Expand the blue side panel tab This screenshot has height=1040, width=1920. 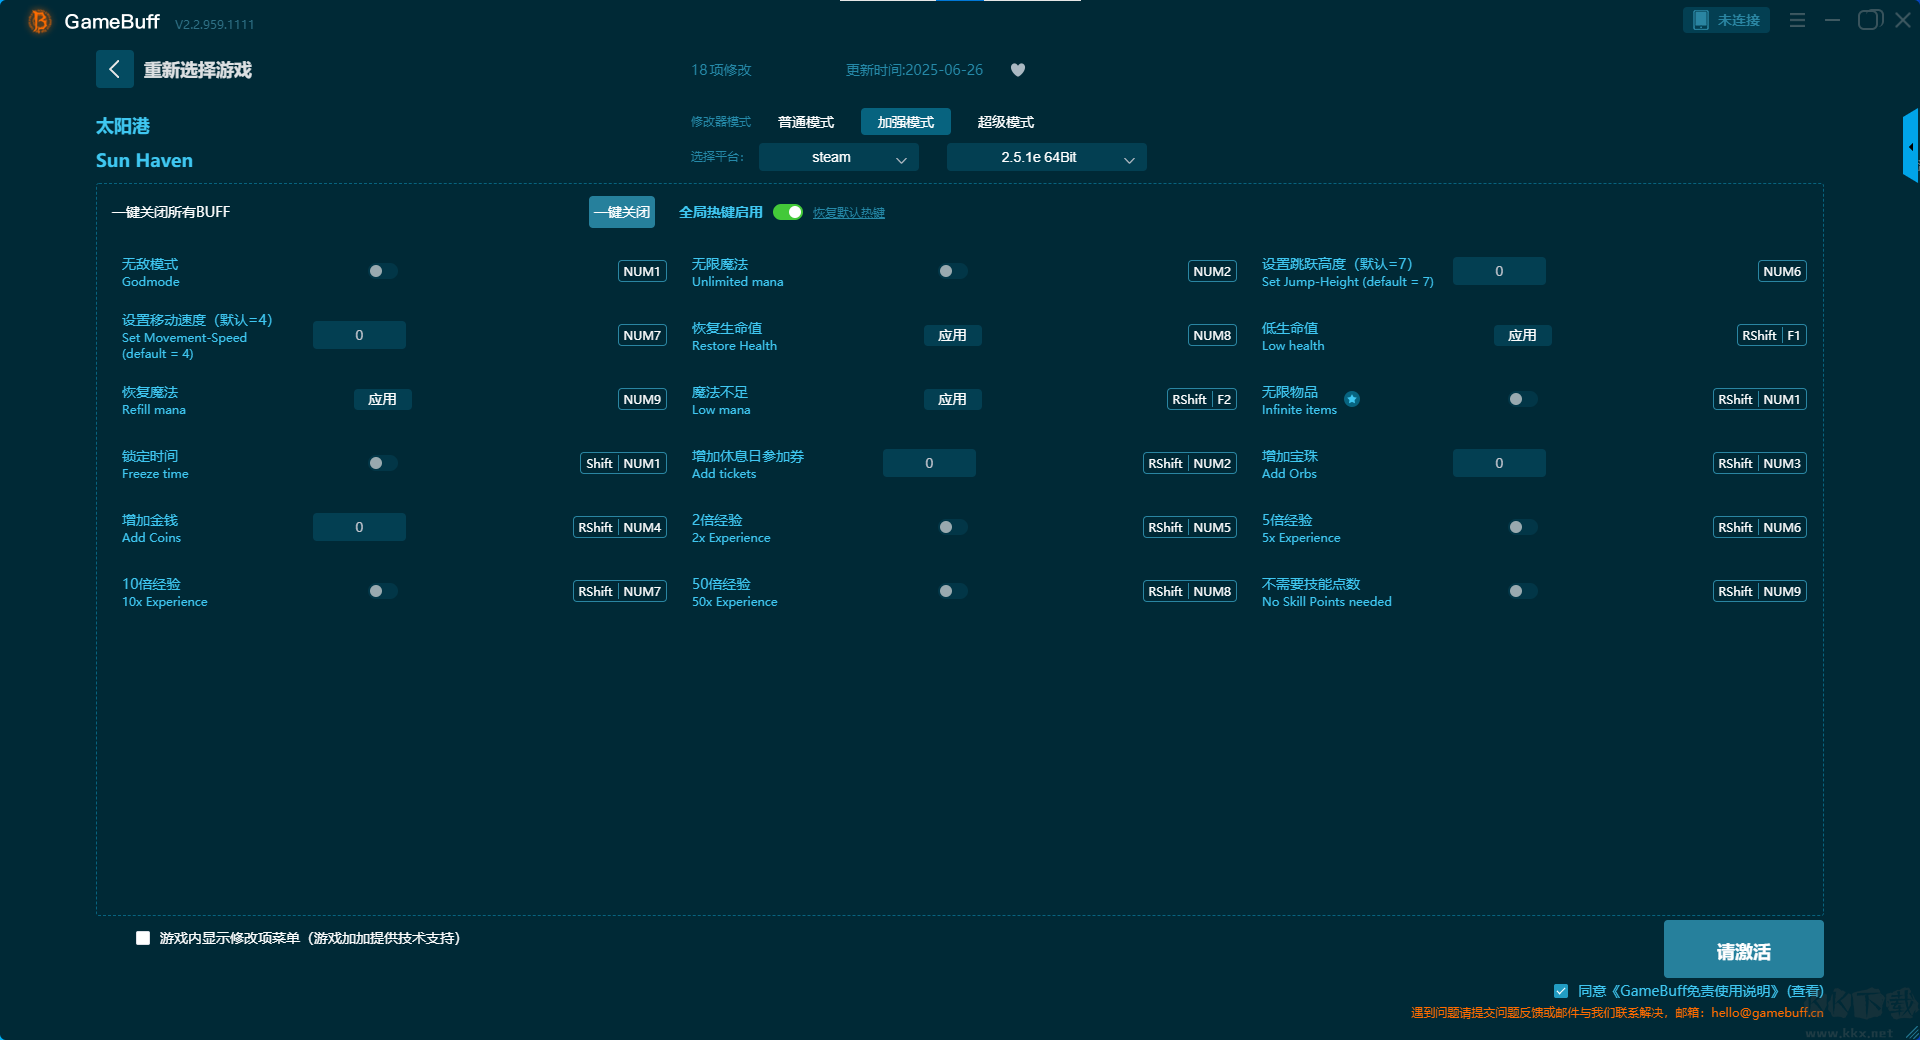pyautogui.click(x=1910, y=146)
